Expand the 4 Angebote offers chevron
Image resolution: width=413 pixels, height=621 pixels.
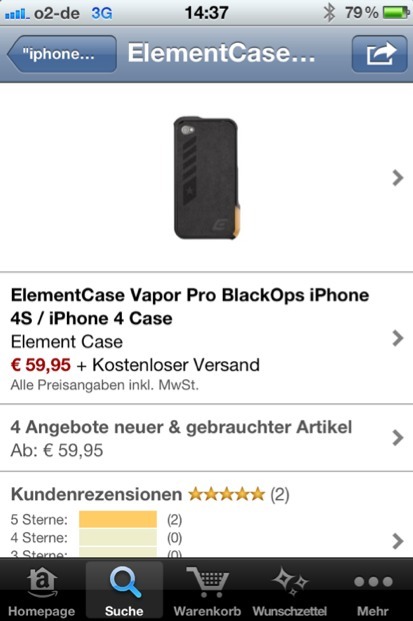[x=398, y=438]
